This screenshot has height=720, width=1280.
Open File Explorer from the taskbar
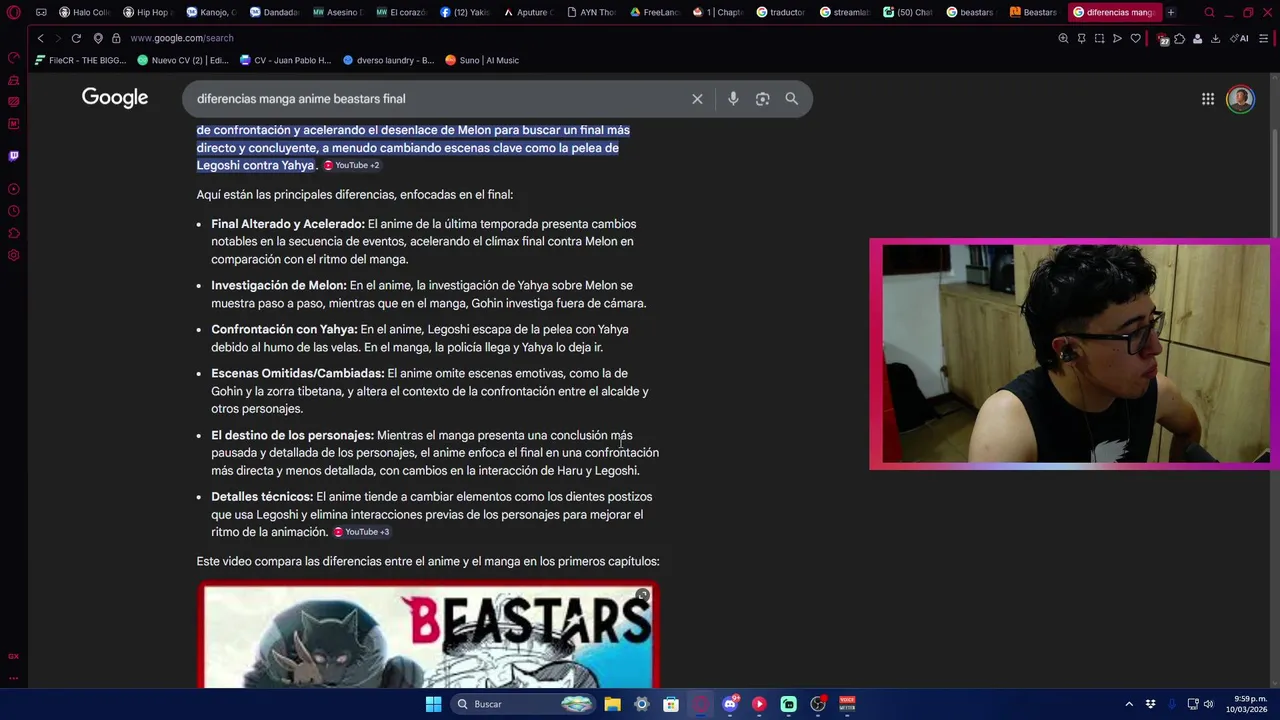click(x=612, y=704)
